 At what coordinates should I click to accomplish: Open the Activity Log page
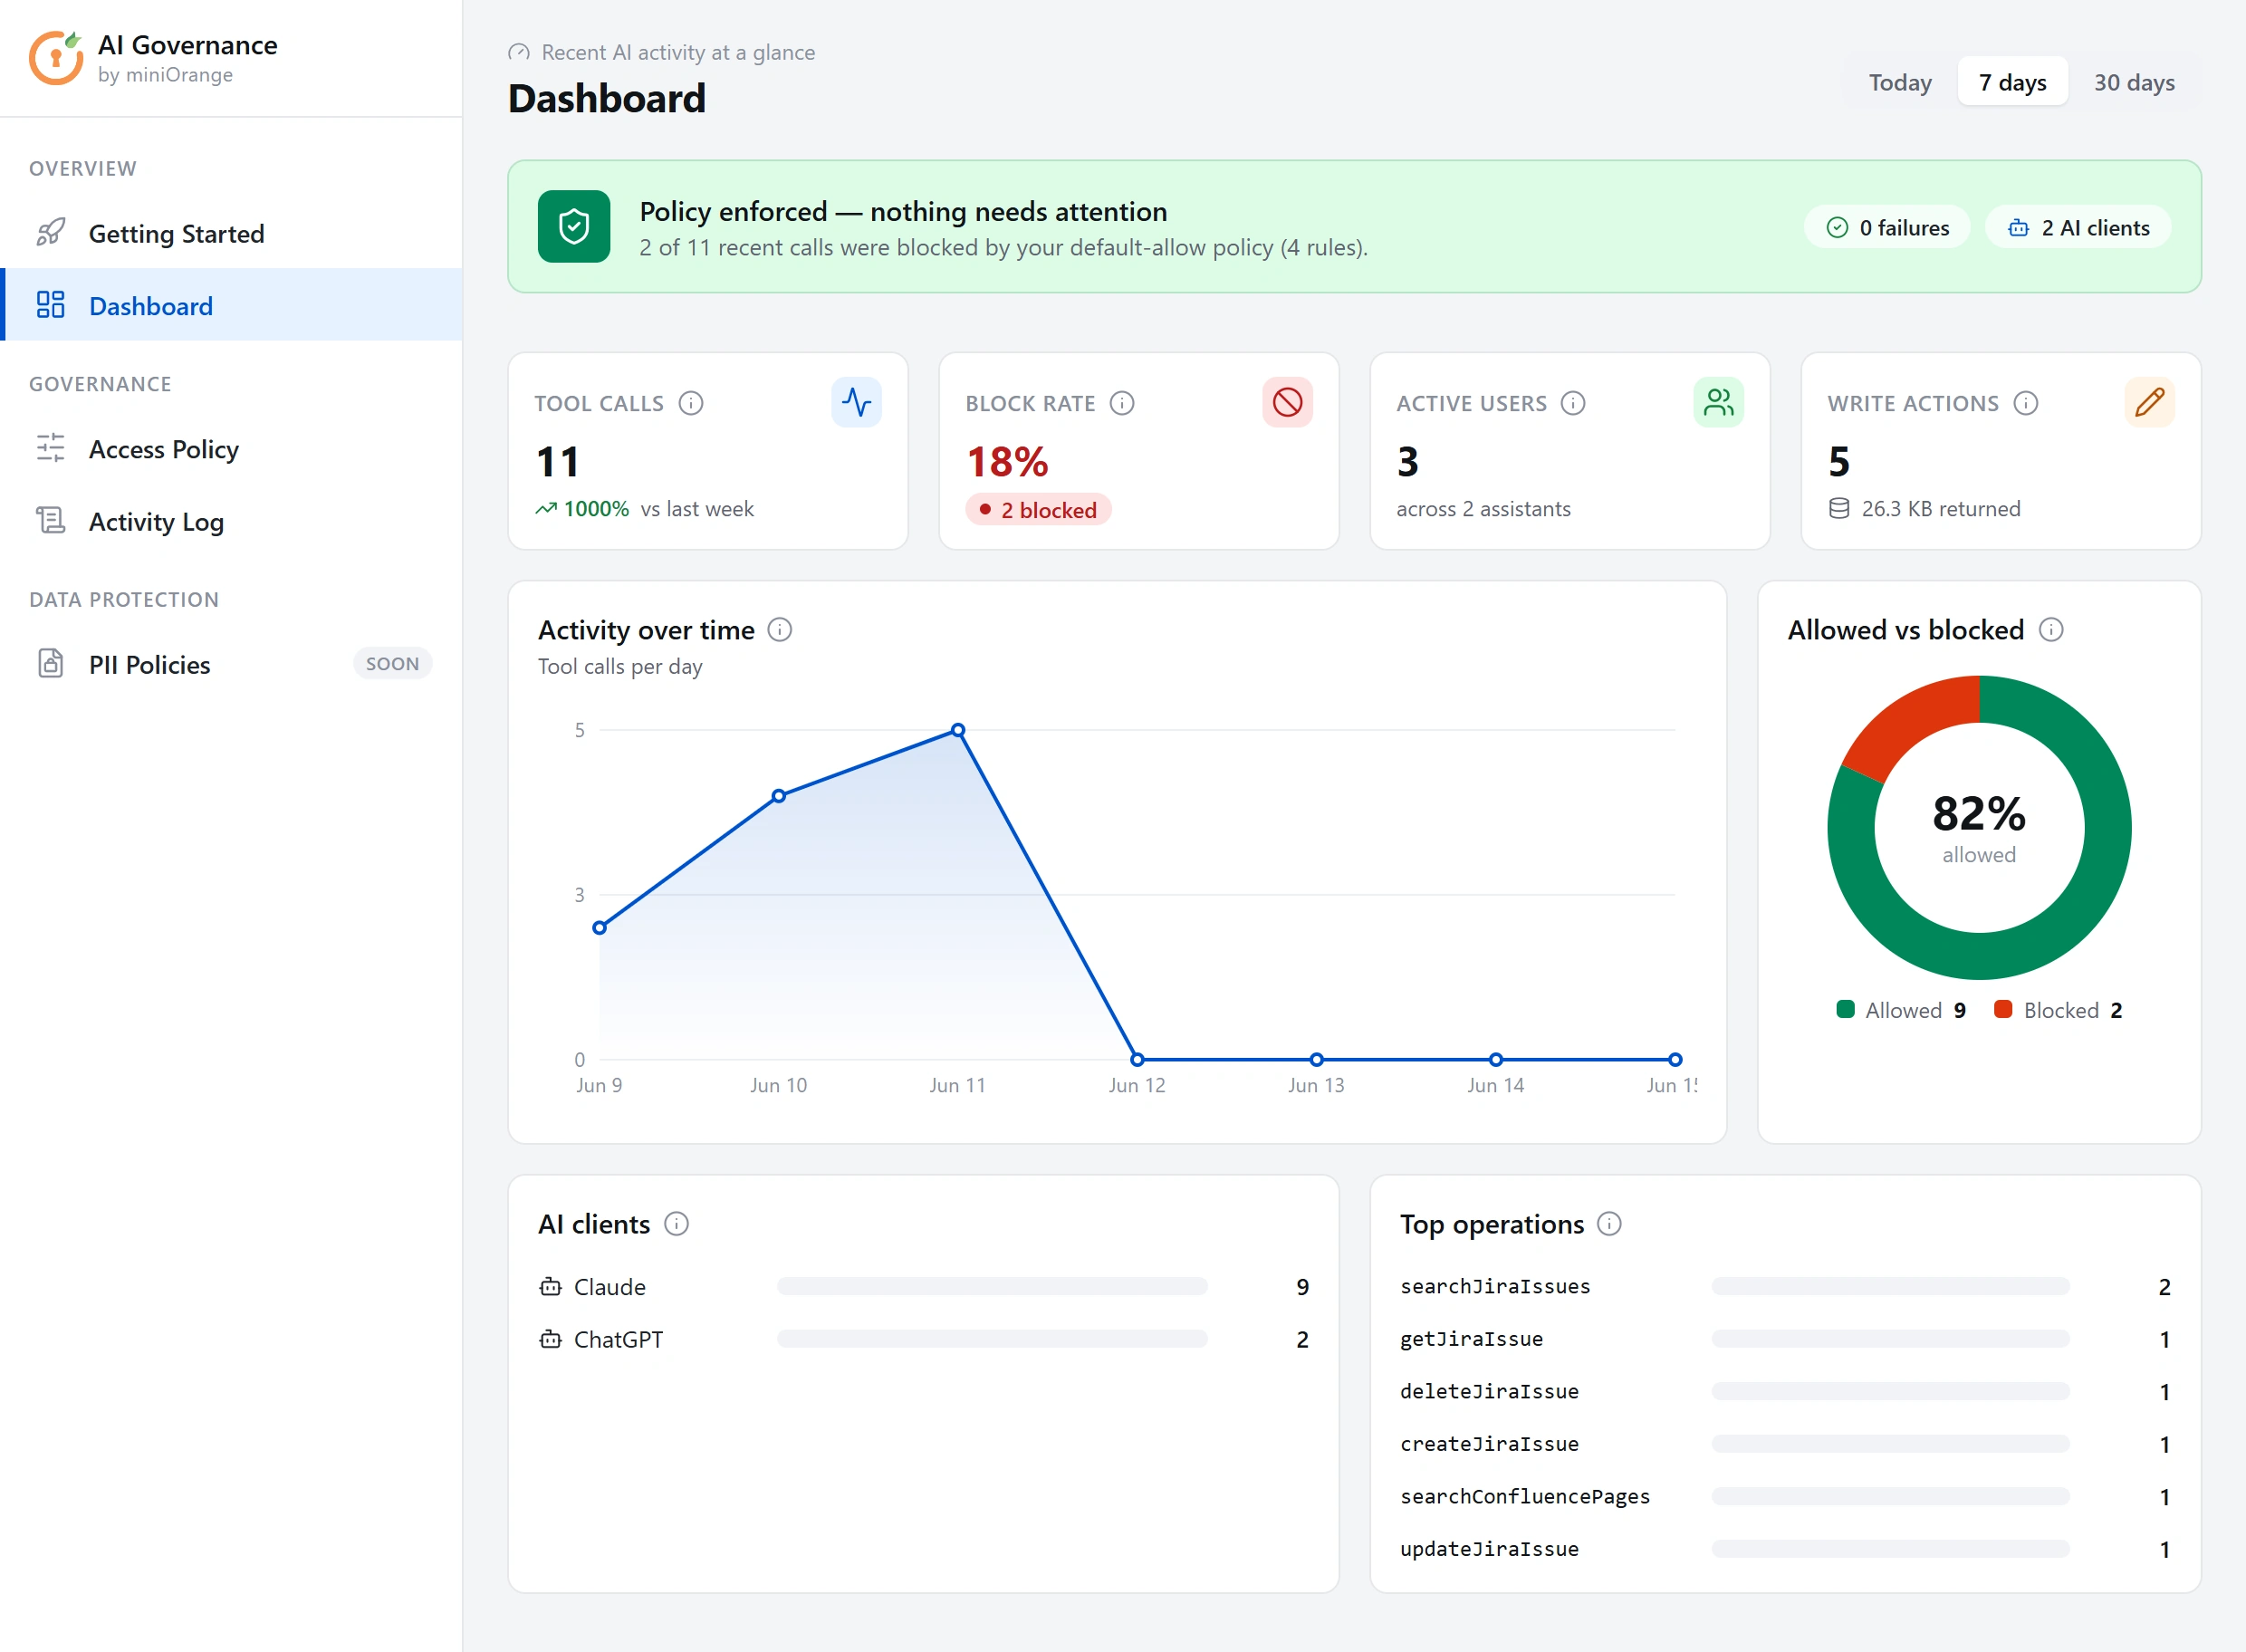231,521
